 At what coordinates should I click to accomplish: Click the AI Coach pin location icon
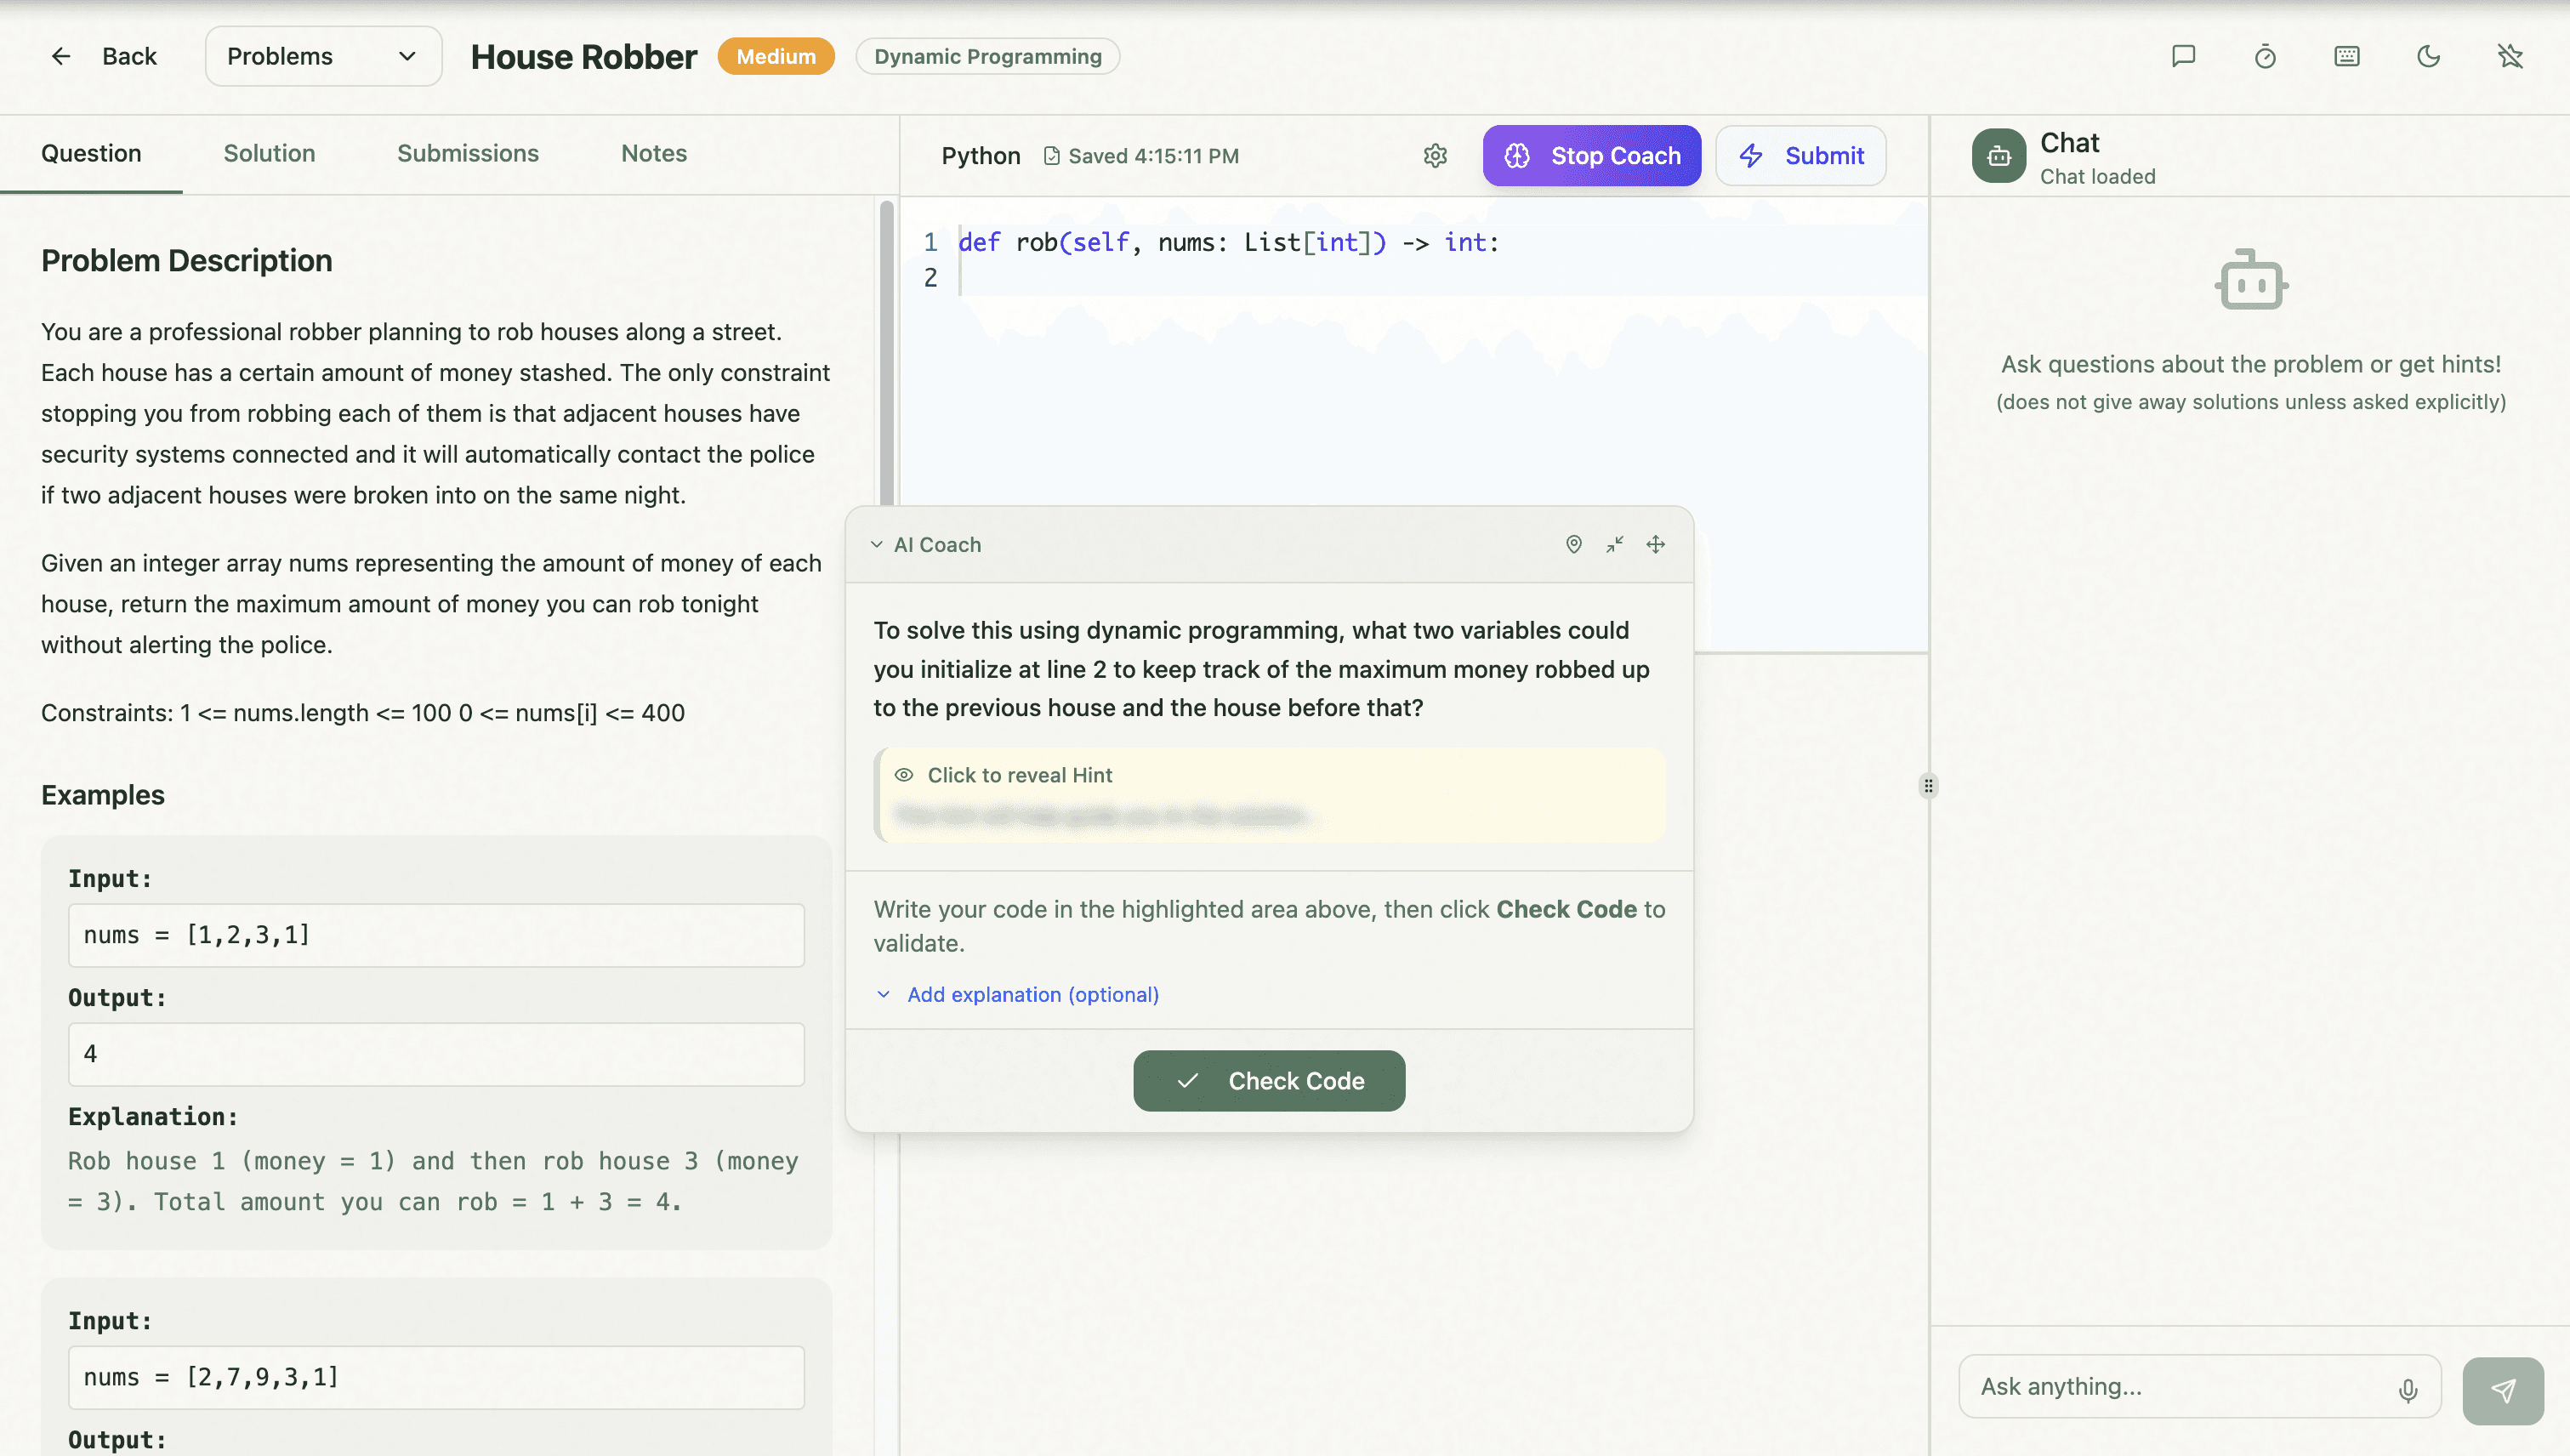coord(1573,544)
